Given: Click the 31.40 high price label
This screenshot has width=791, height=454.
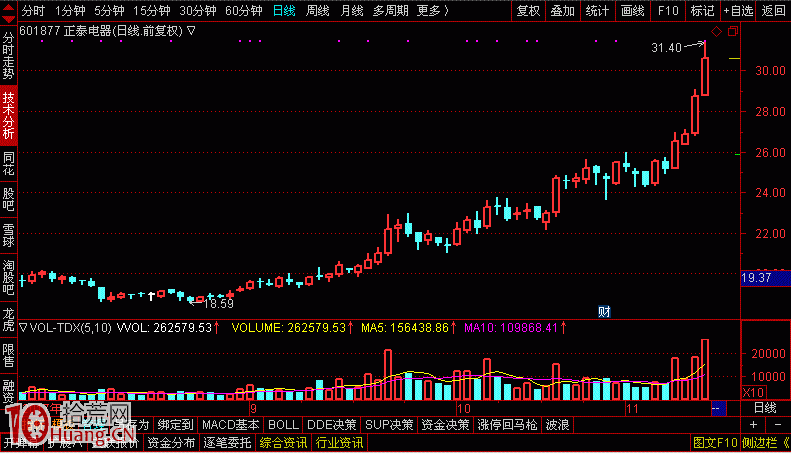Looking at the screenshot, I should click(666, 48).
